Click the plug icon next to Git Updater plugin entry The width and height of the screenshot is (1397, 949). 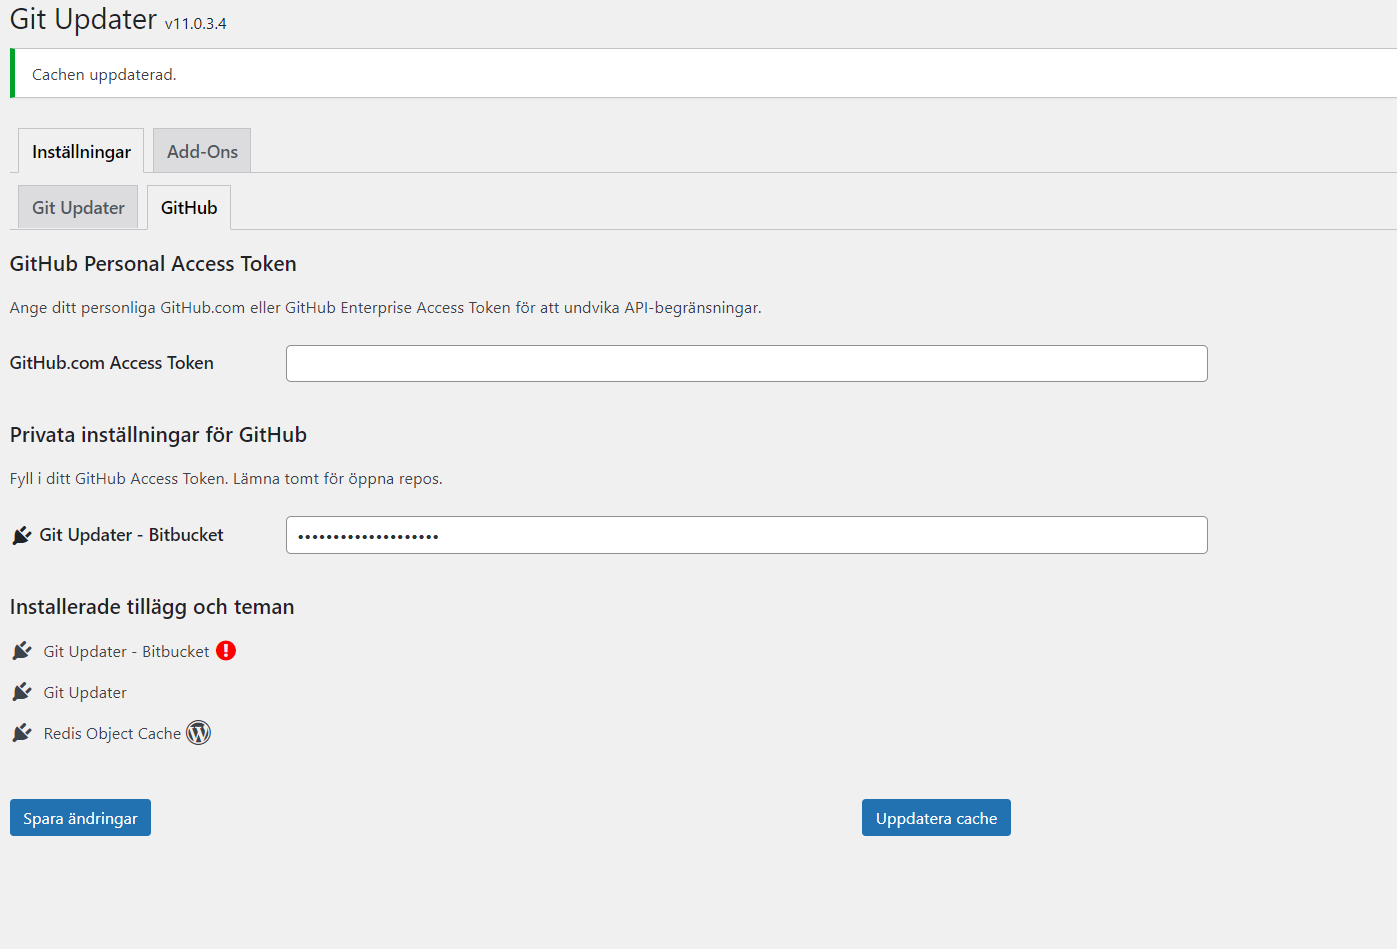click(21, 691)
